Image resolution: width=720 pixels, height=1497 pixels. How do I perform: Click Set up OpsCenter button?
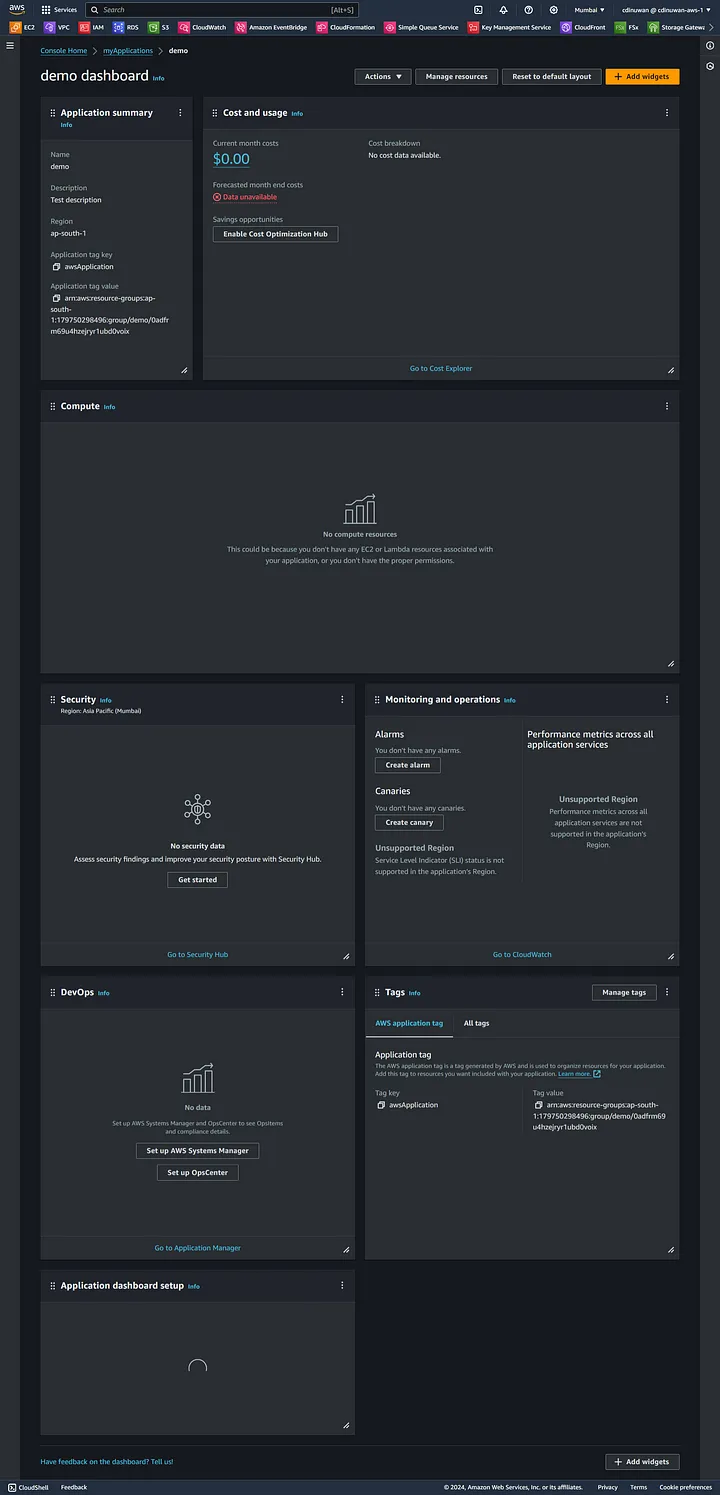198,1173
